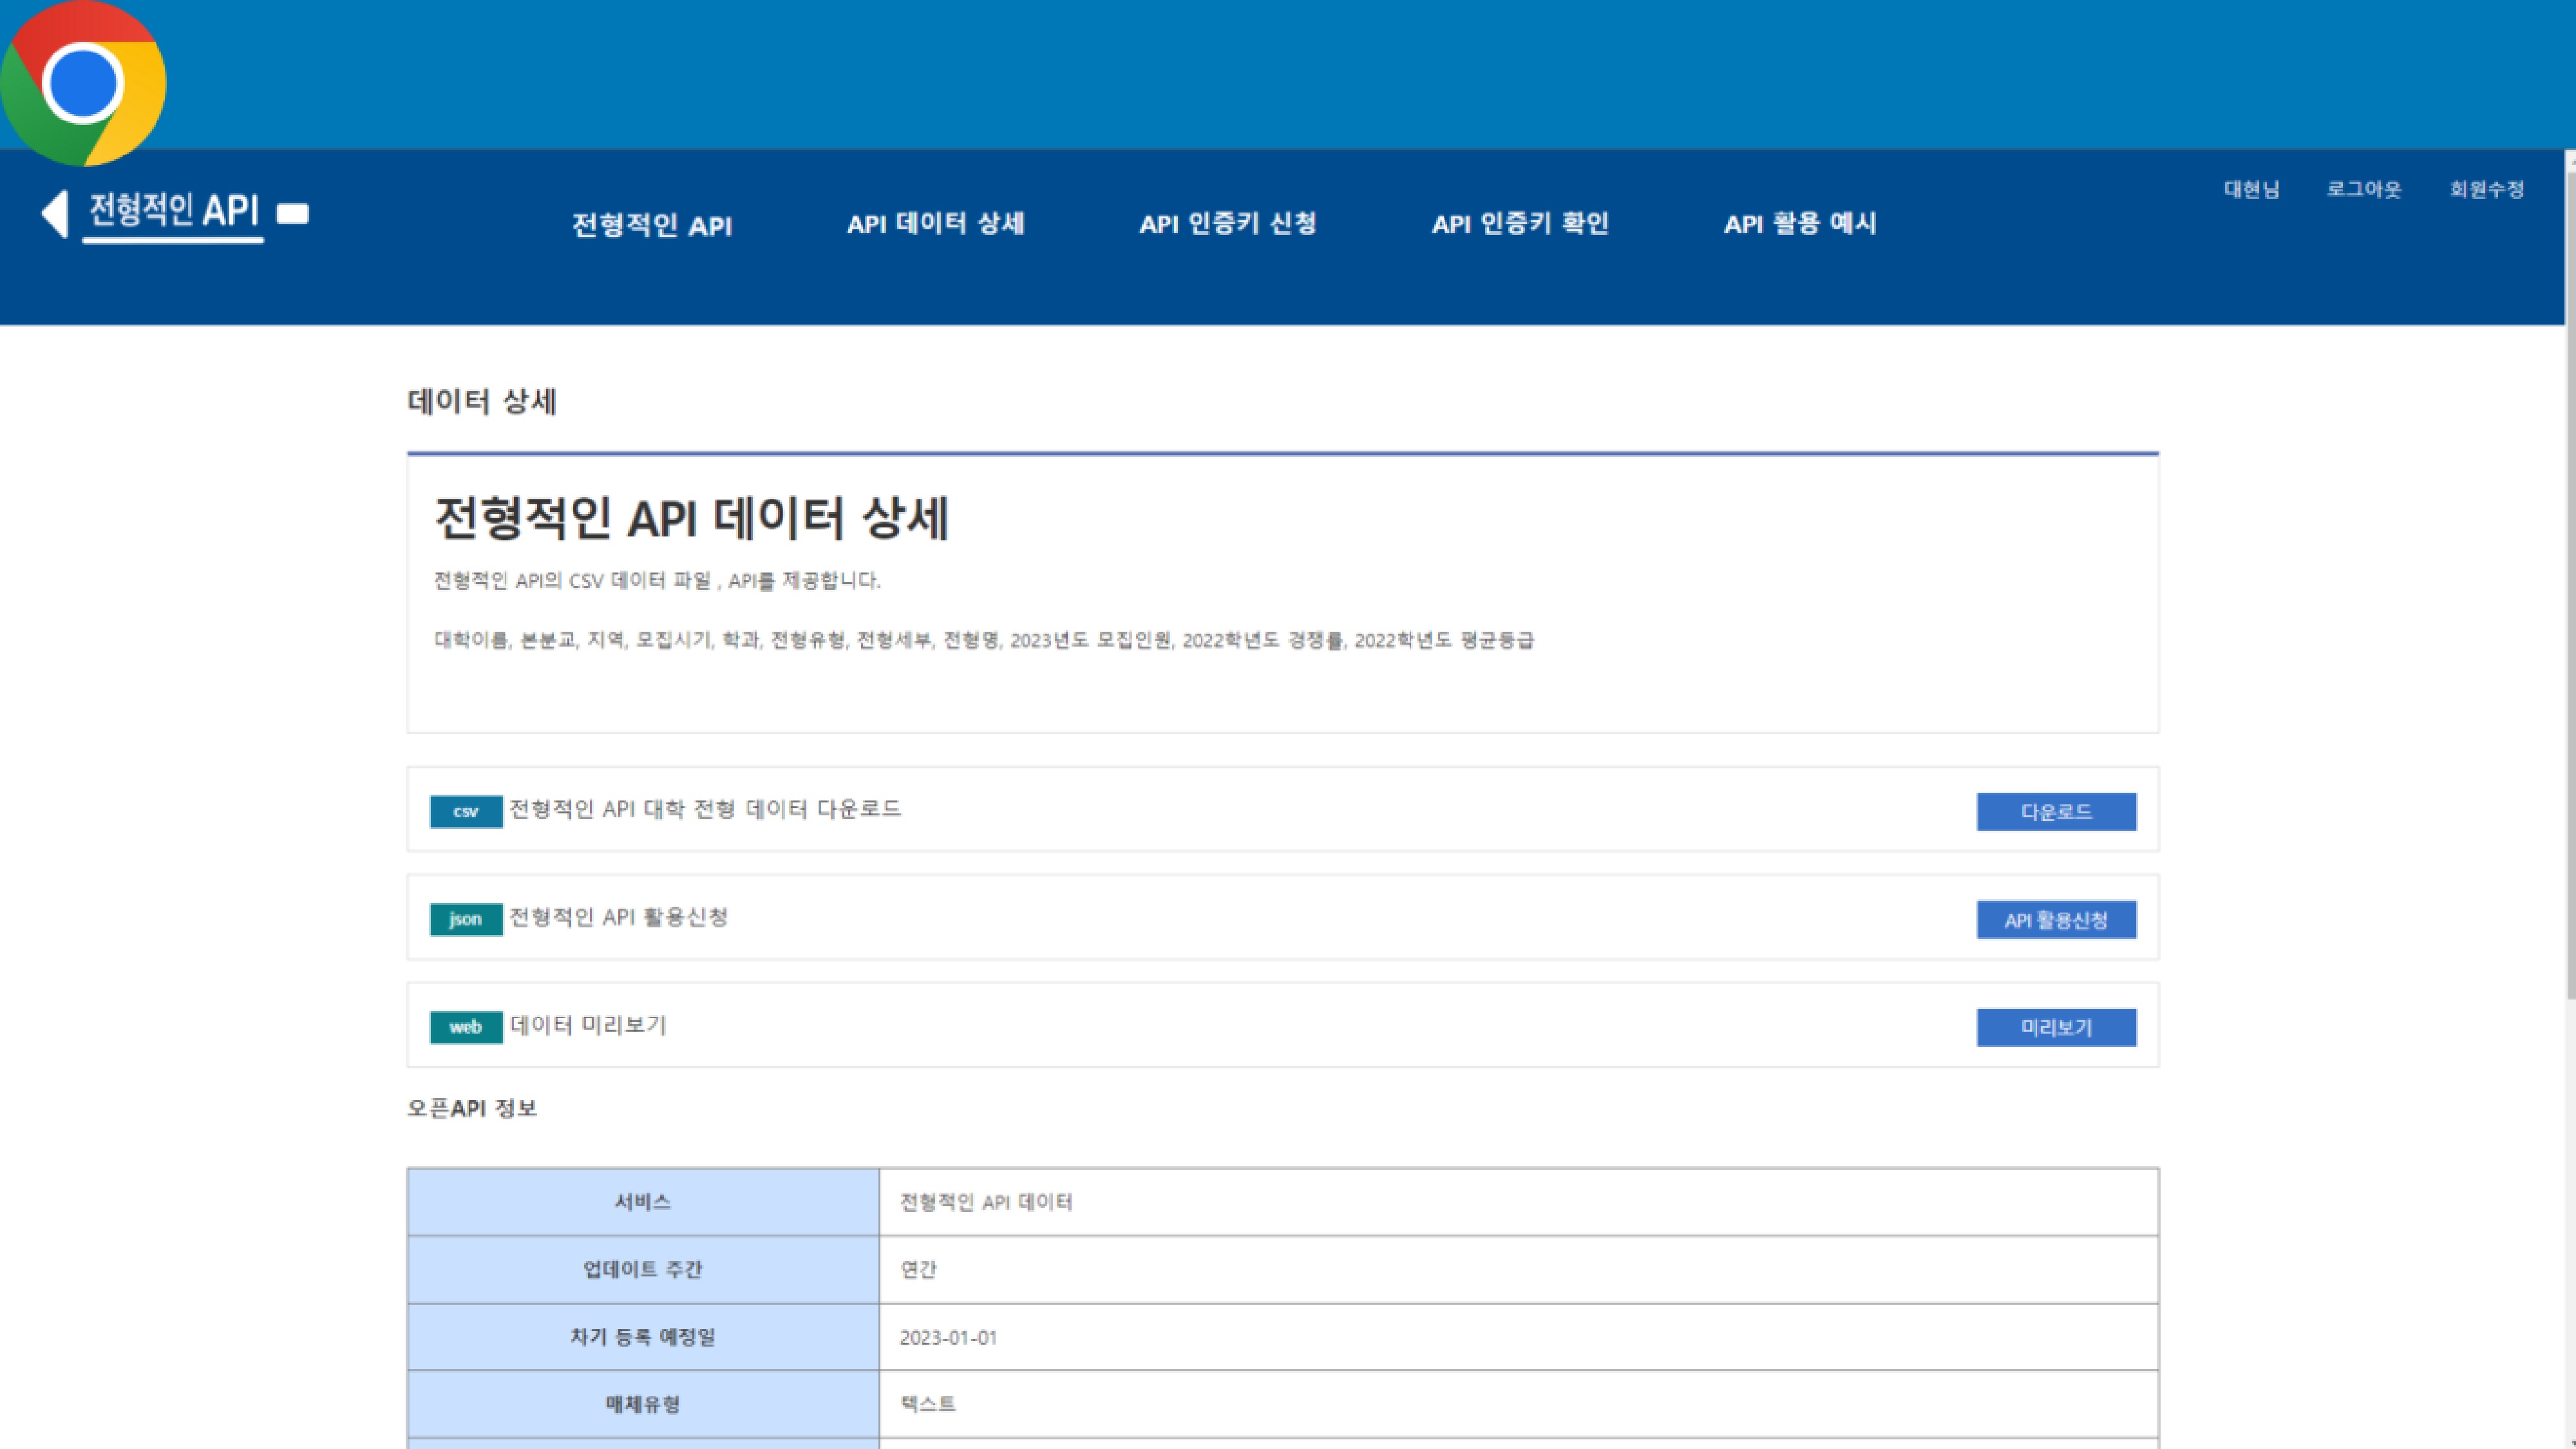Click the small white rectangle beside the logo

pyautogui.click(x=292, y=213)
